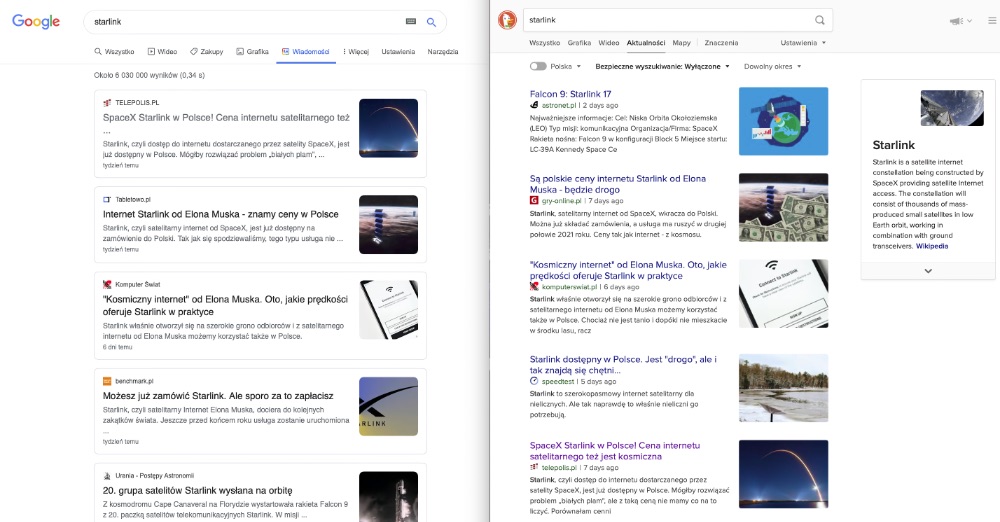Open the Polska region dropdown arrow
The image size is (1000, 522).
tap(579, 67)
